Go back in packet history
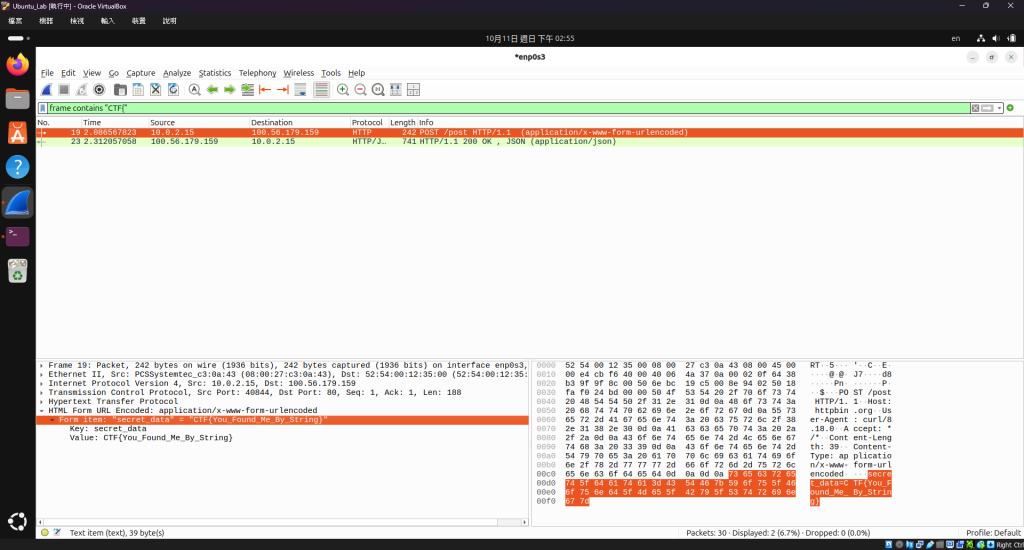Image resolution: width=1024 pixels, height=550 pixels. point(212,90)
